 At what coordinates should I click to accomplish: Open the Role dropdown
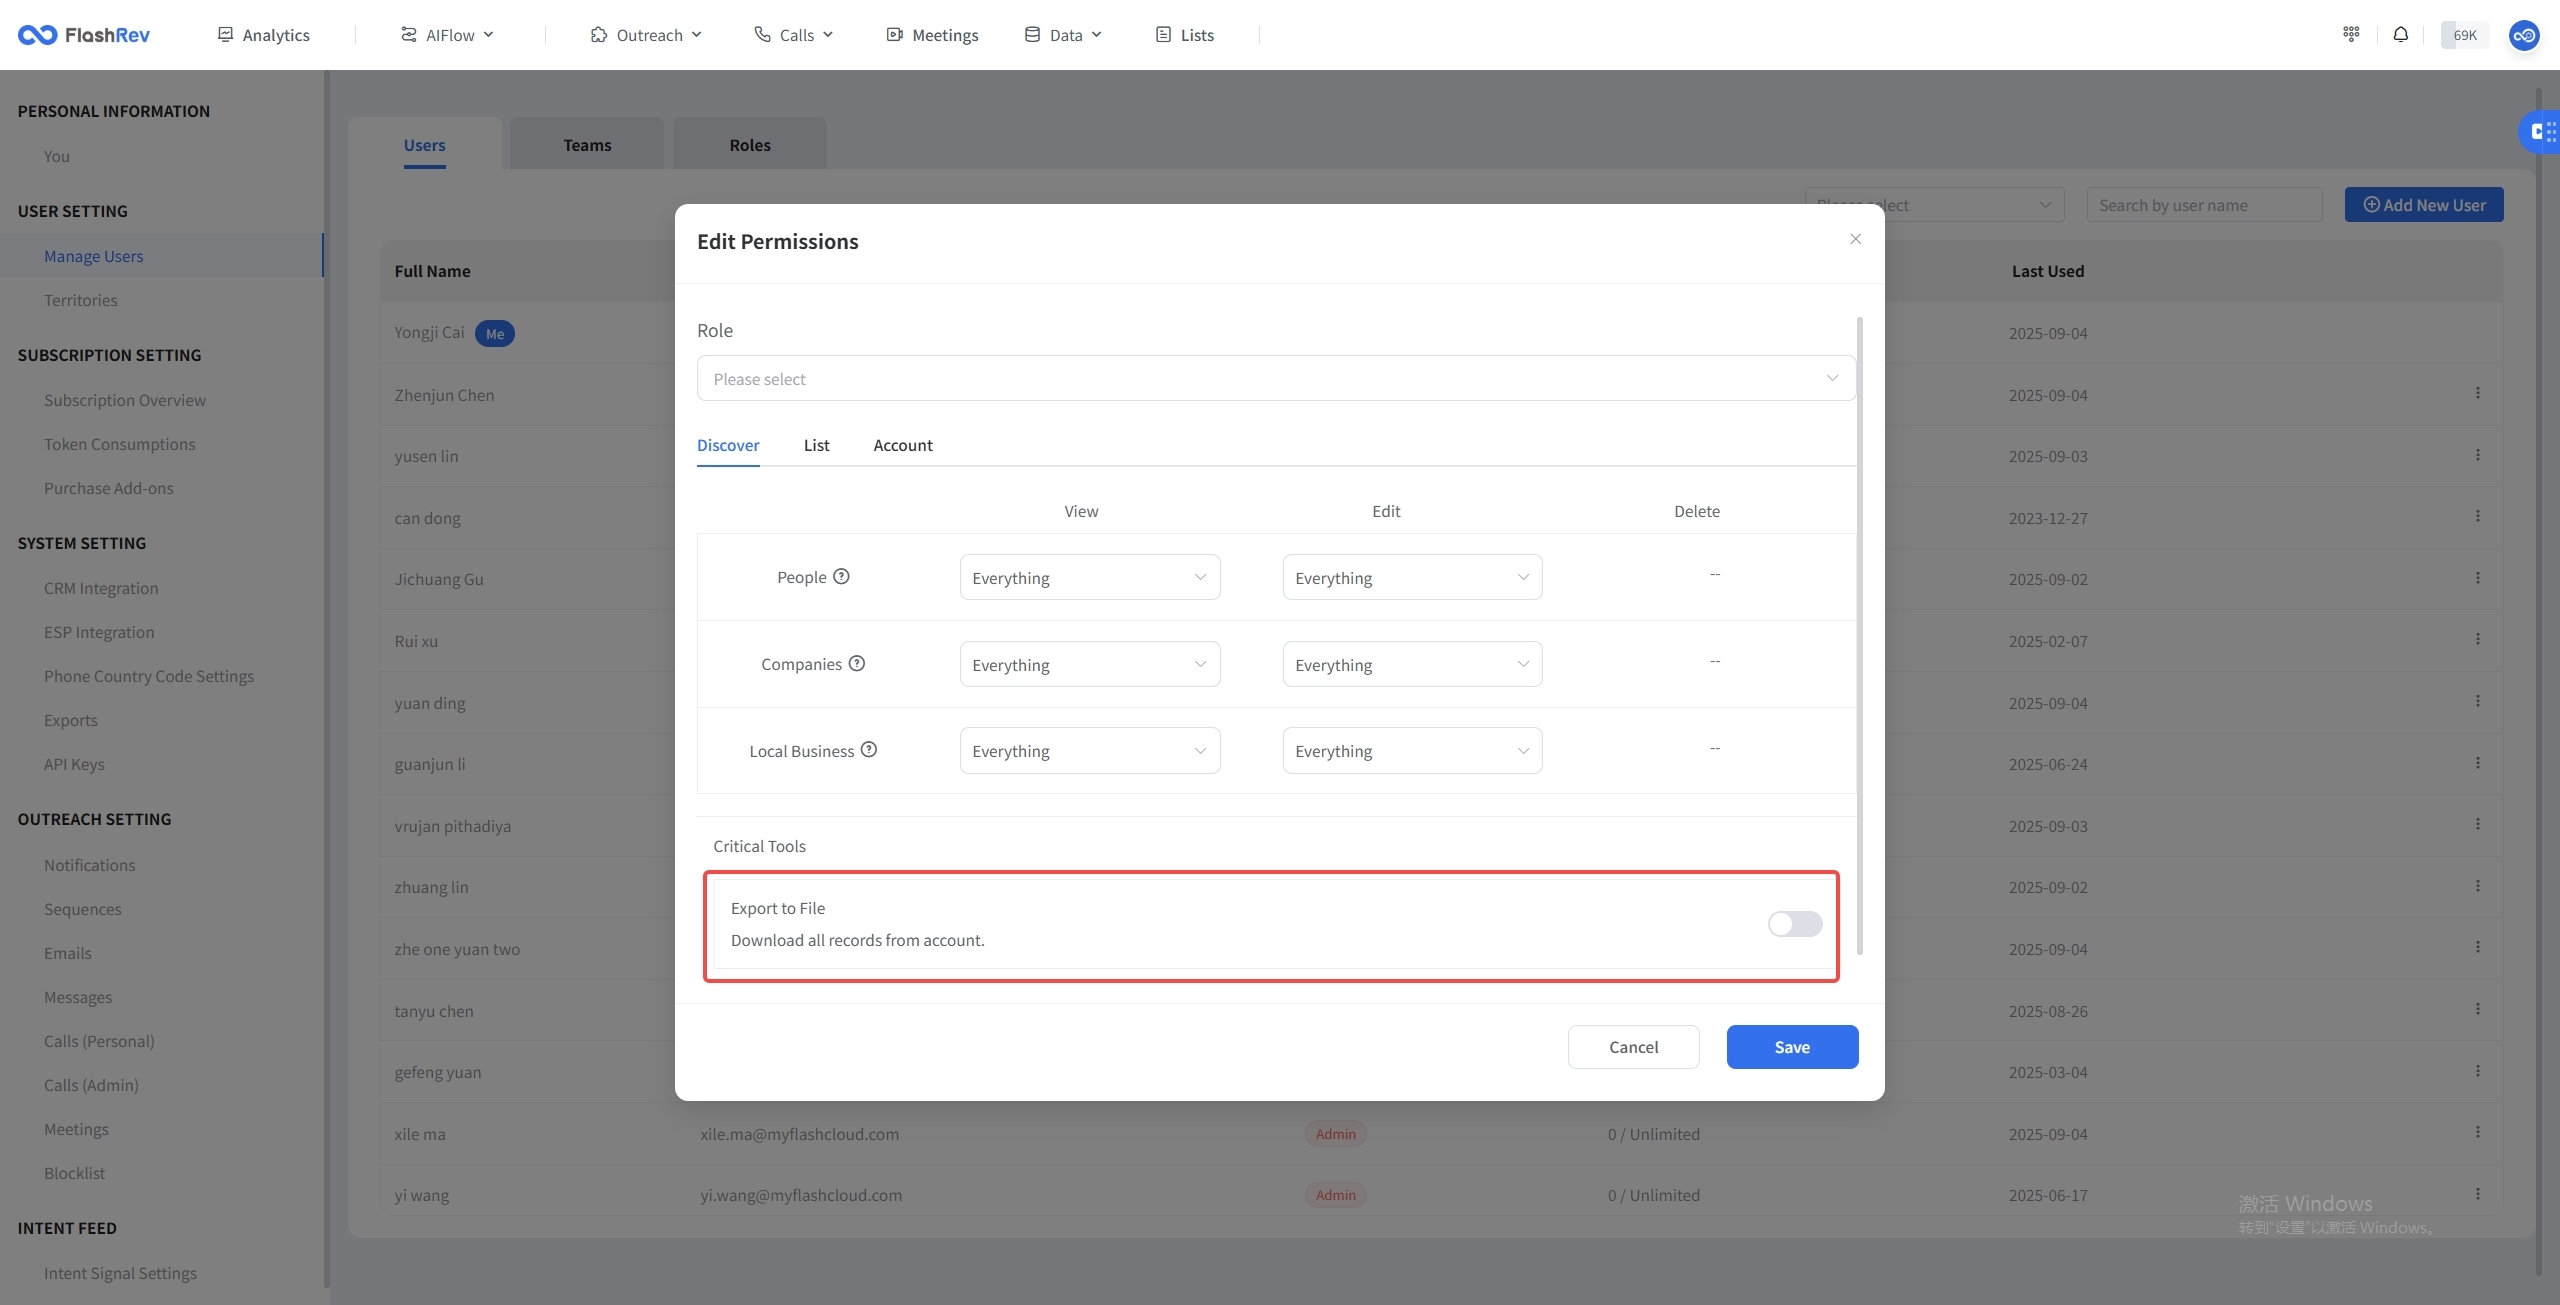pos(1275,378)
